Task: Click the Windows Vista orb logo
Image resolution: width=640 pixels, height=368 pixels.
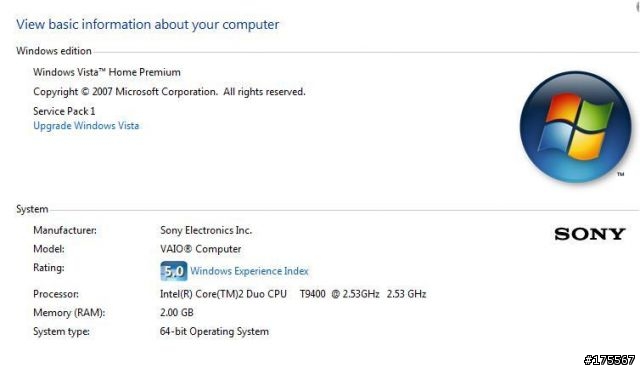Action: [x=576, y=127]
